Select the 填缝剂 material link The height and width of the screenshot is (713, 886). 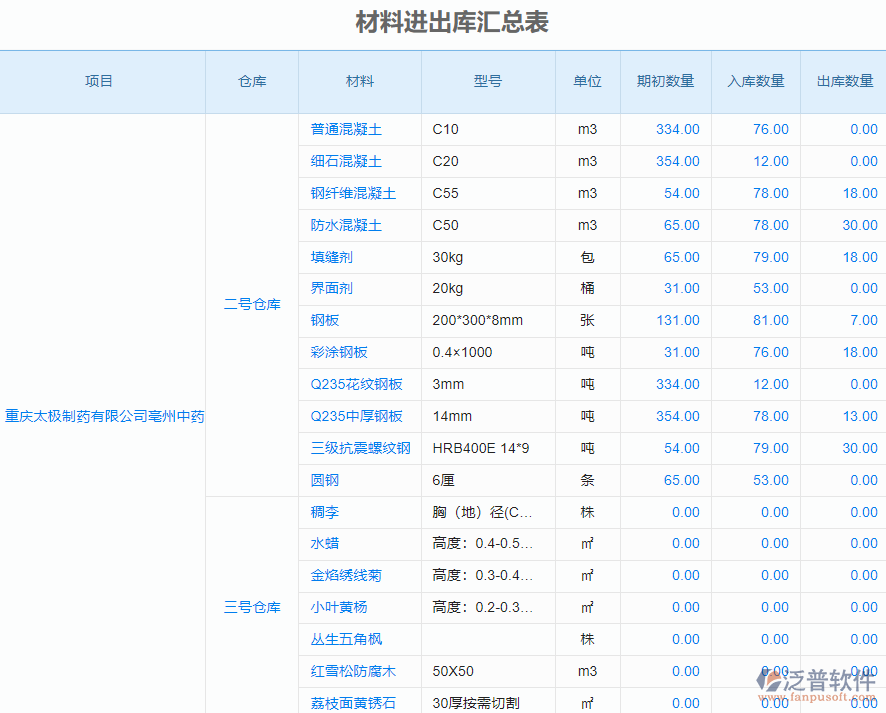[331, 257]
